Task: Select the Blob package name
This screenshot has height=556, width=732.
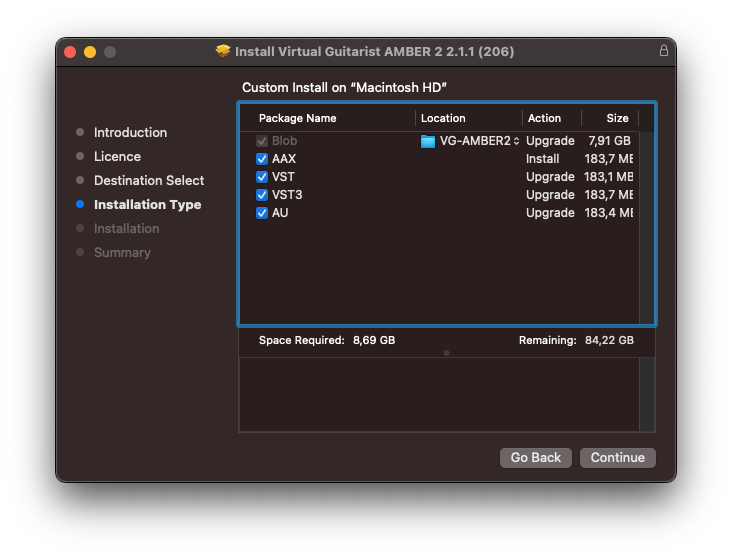Action: coord(284,141)
